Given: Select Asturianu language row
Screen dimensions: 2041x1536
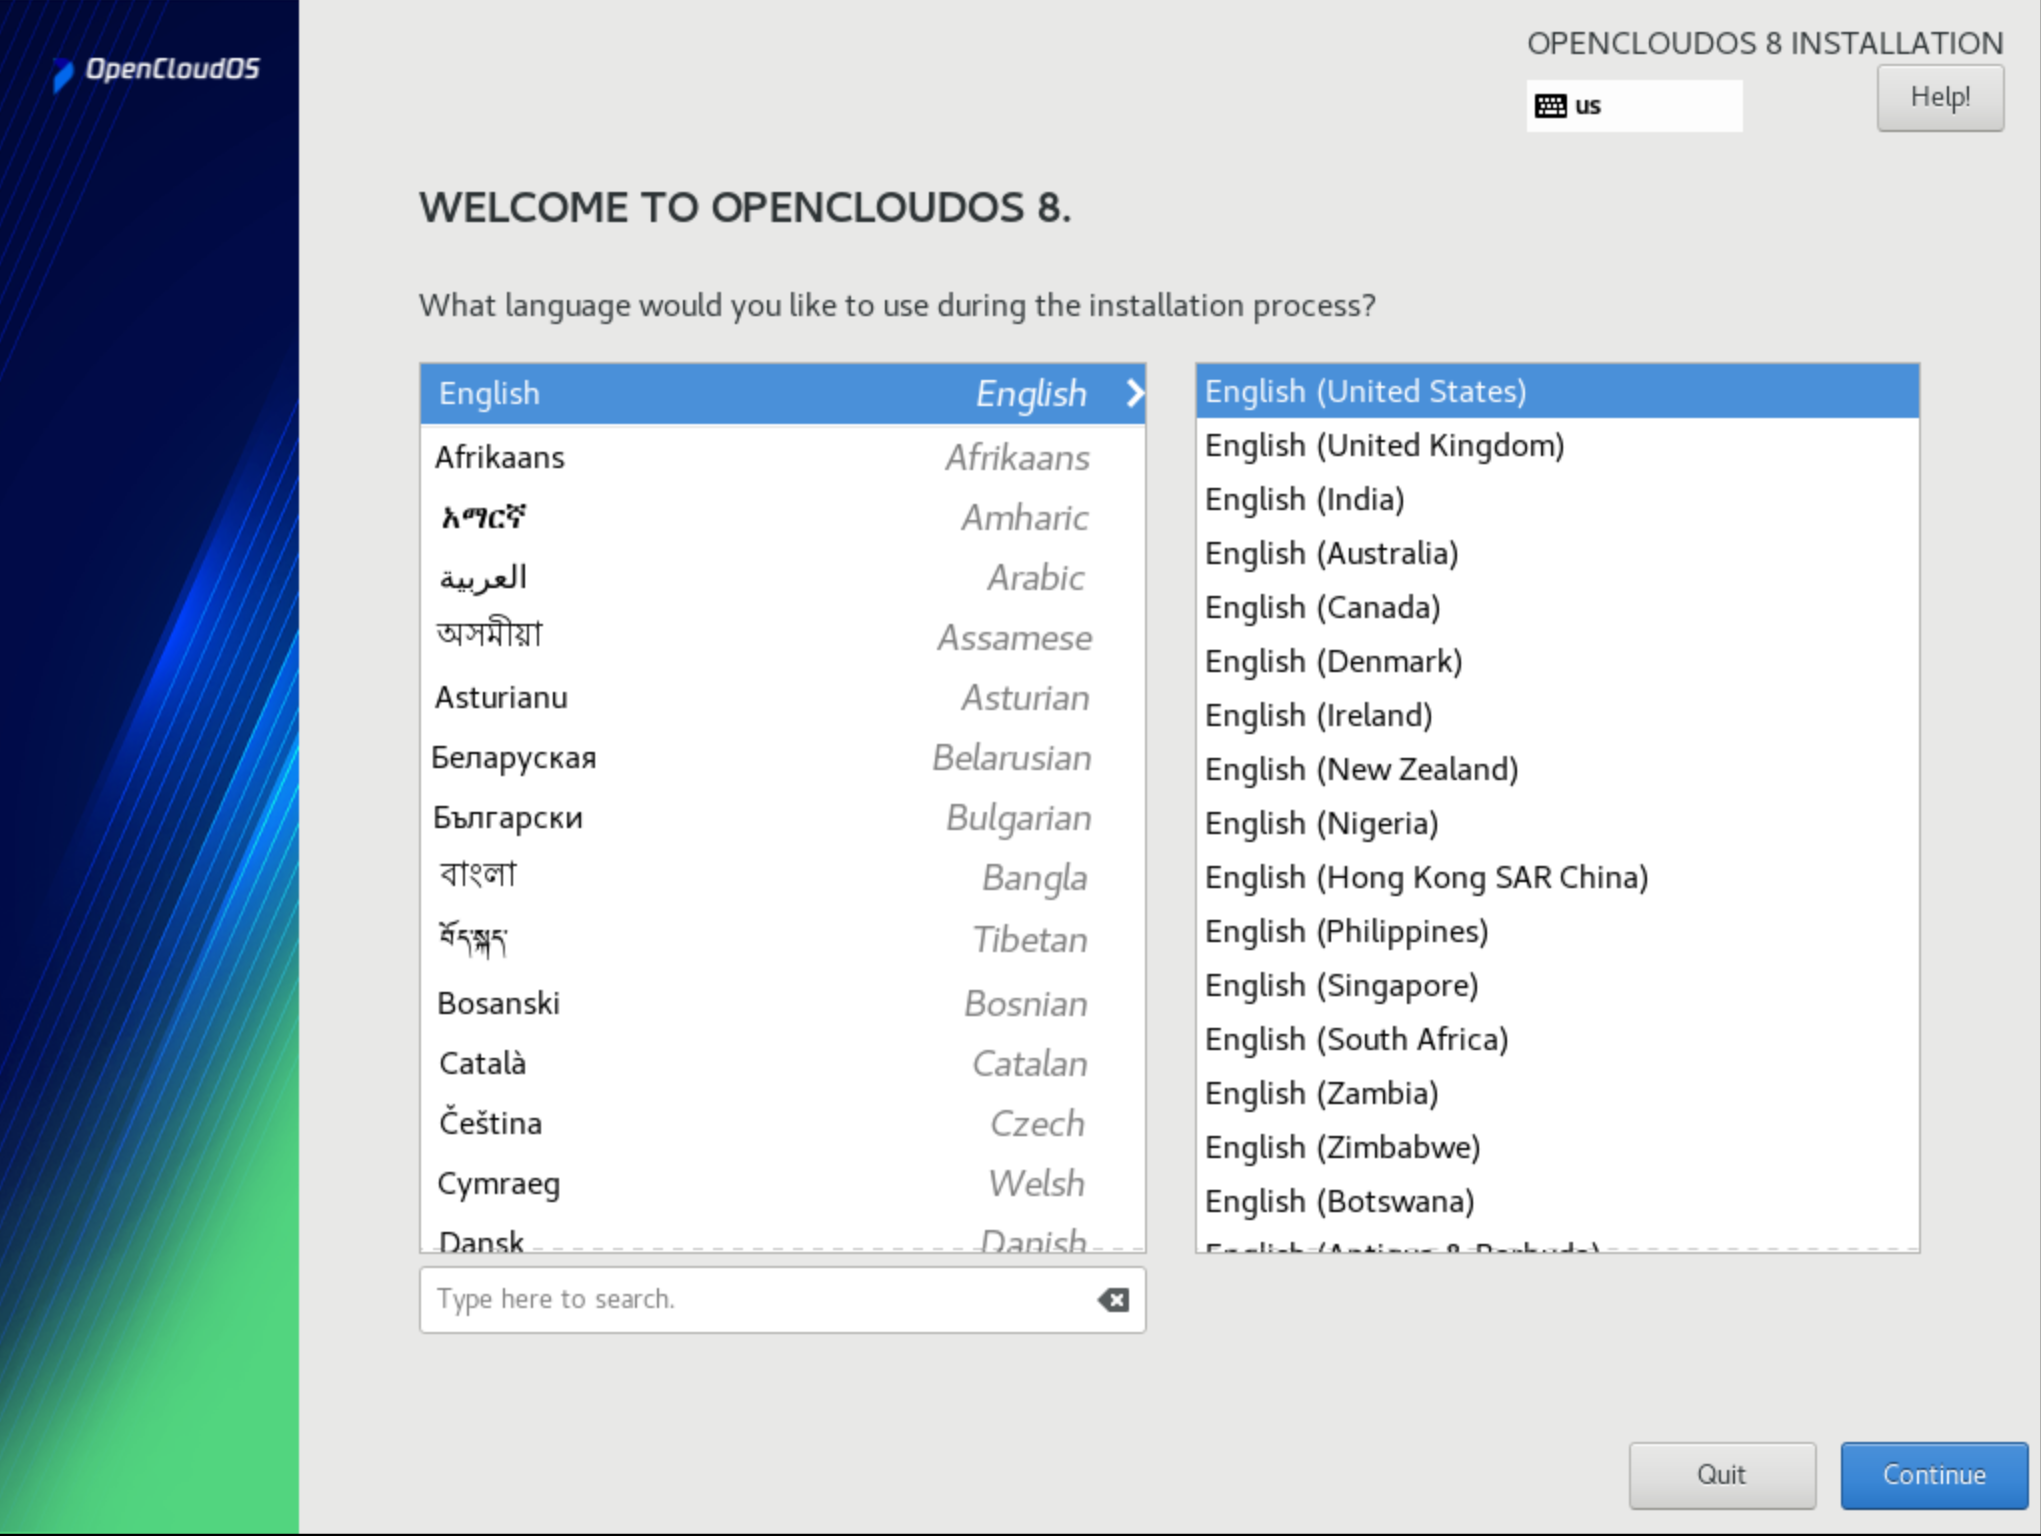Looking at the screenshot, I should coord(782,697).
